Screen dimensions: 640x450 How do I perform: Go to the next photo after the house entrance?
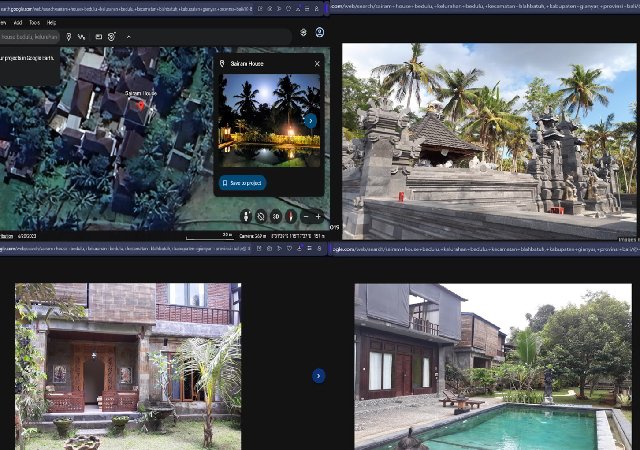tap(319, 376)
